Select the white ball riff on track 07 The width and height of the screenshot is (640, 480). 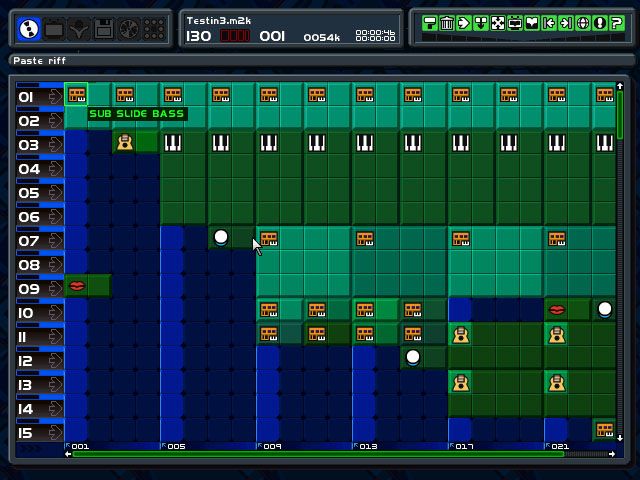tap(221, 238)
